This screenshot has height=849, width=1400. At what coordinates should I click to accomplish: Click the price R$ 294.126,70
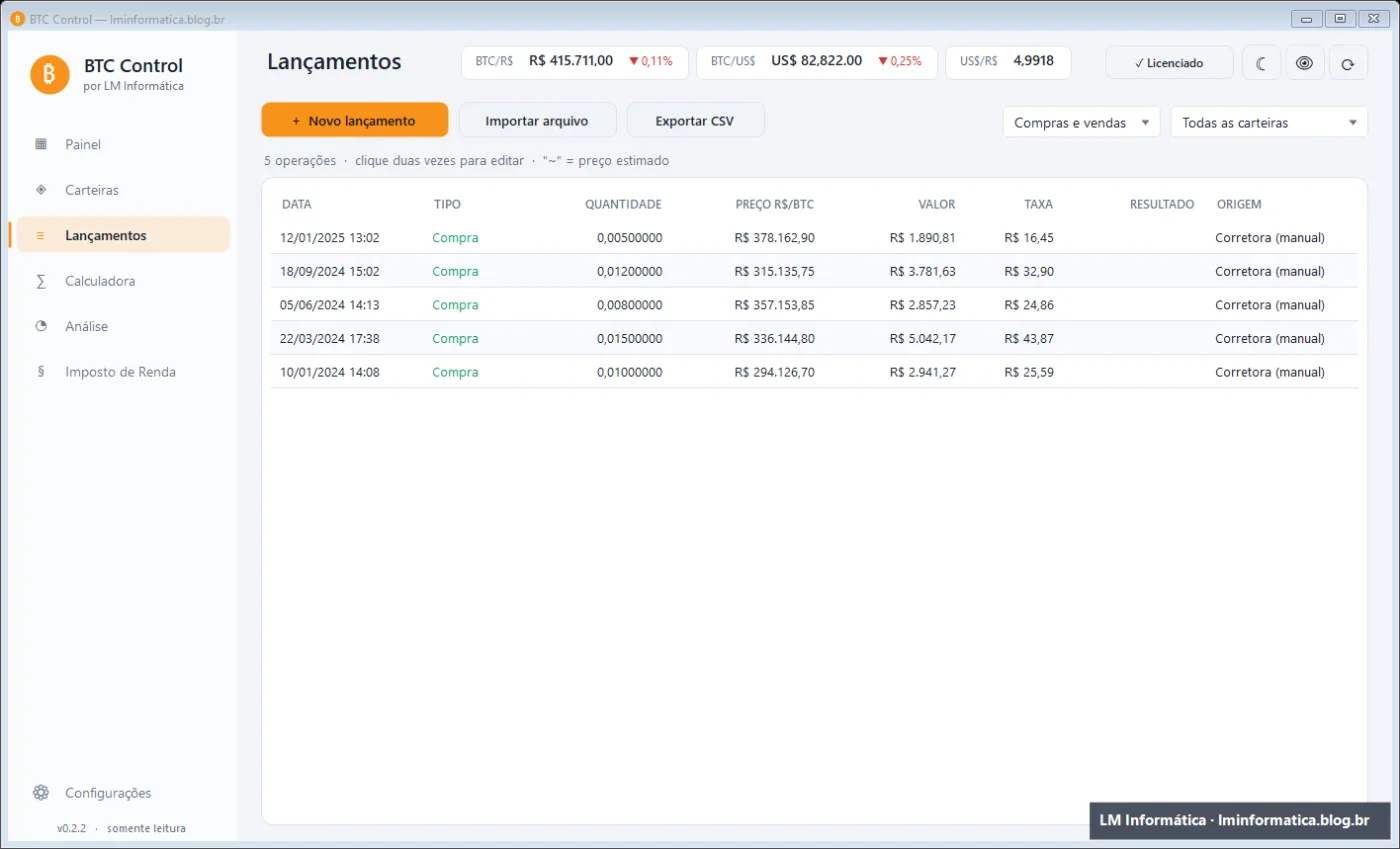[774, 372]
